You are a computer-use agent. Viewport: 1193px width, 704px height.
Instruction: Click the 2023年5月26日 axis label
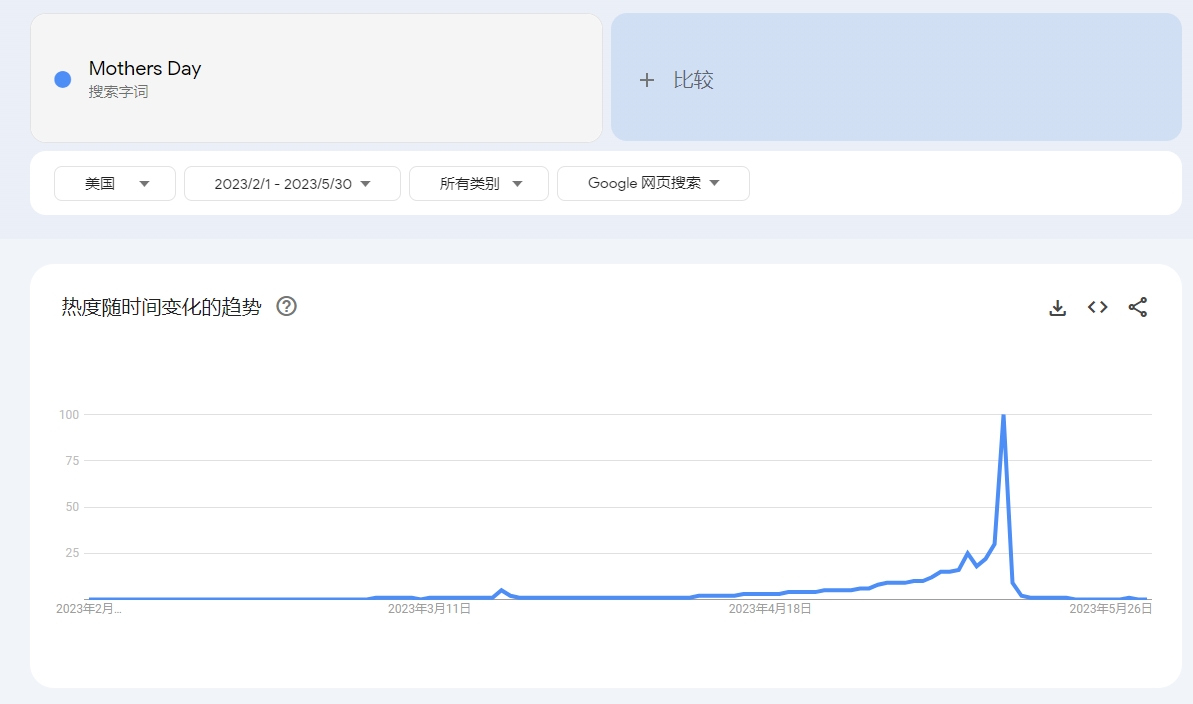tap(1110, 608)
